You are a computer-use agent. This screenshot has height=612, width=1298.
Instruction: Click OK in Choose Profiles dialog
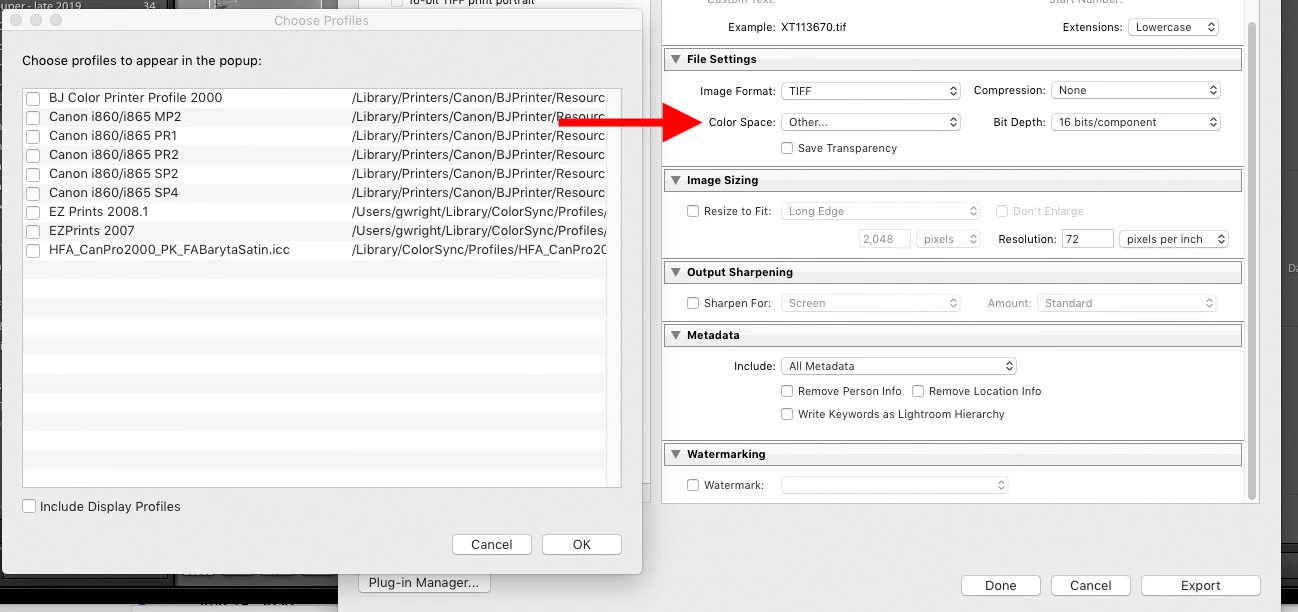(582, 544)
